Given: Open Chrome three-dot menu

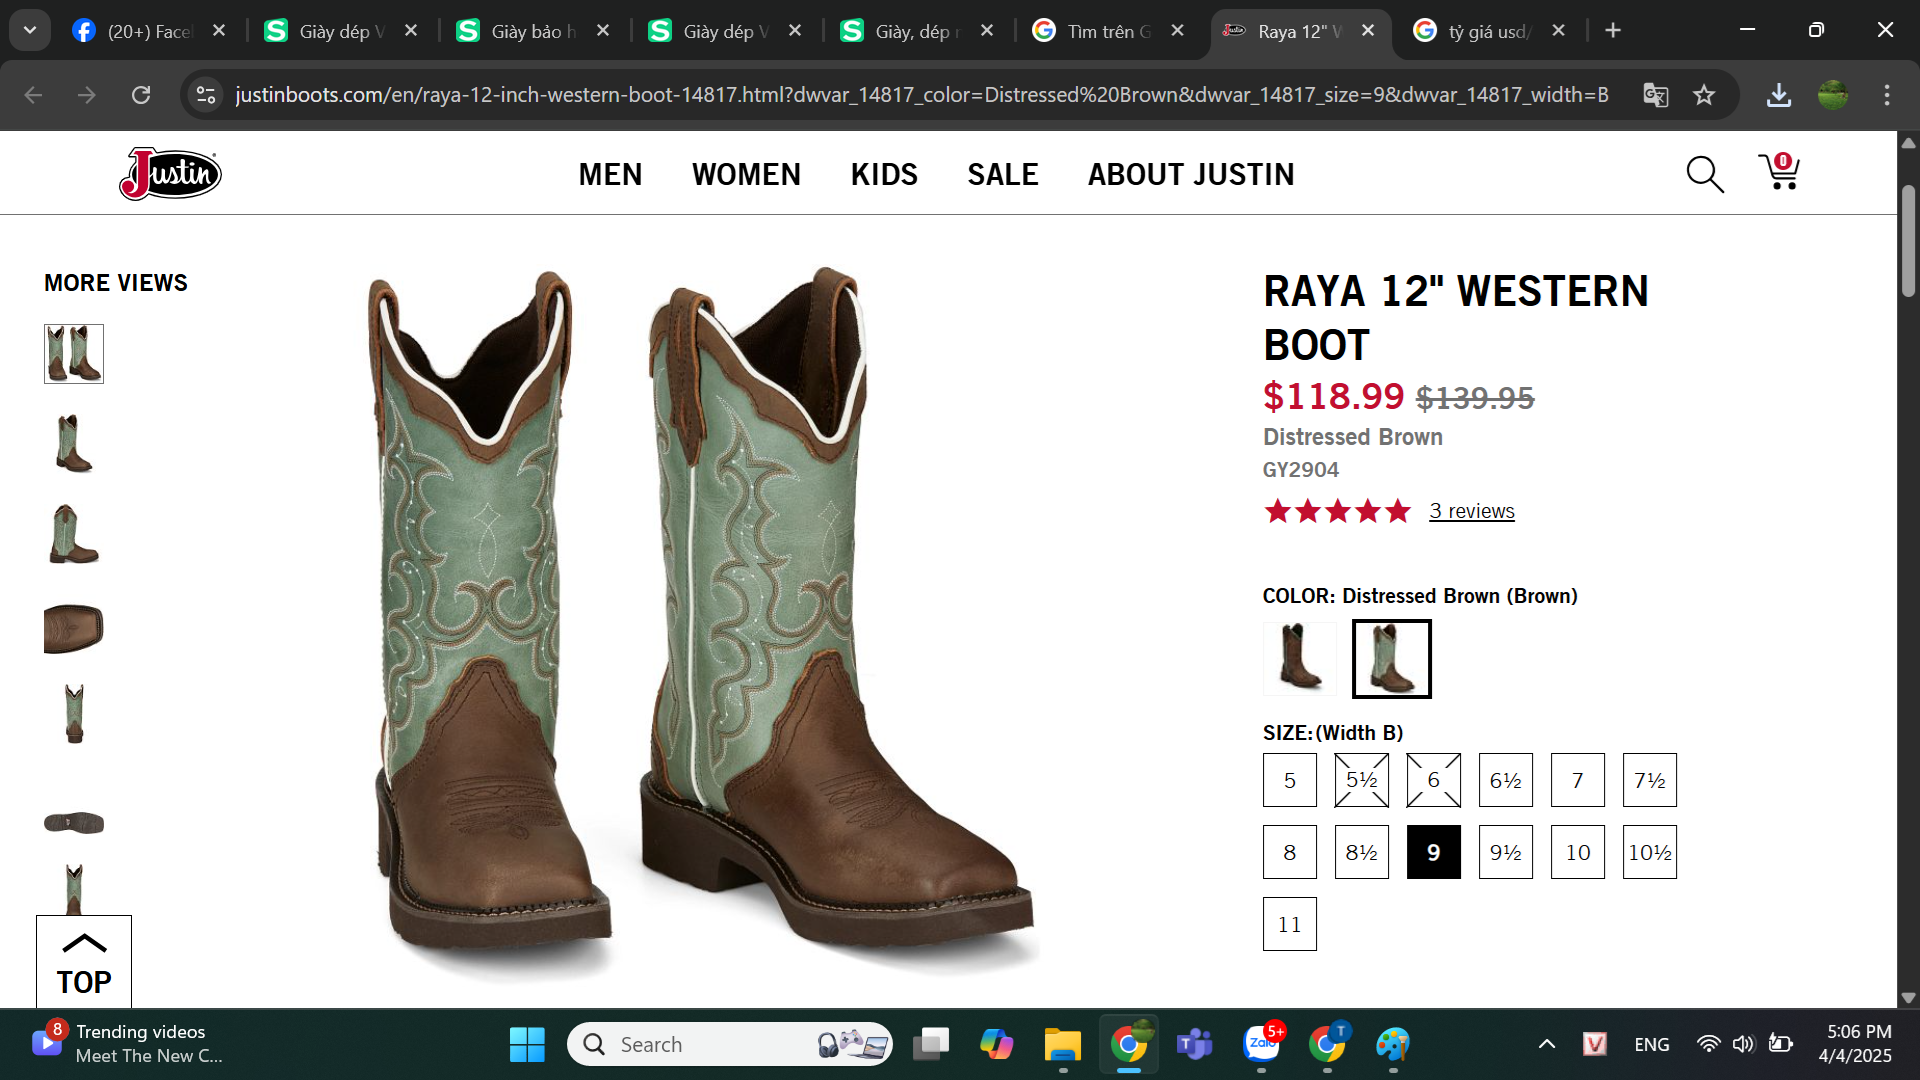Looking at the screenshot, I should point(1887,95).
